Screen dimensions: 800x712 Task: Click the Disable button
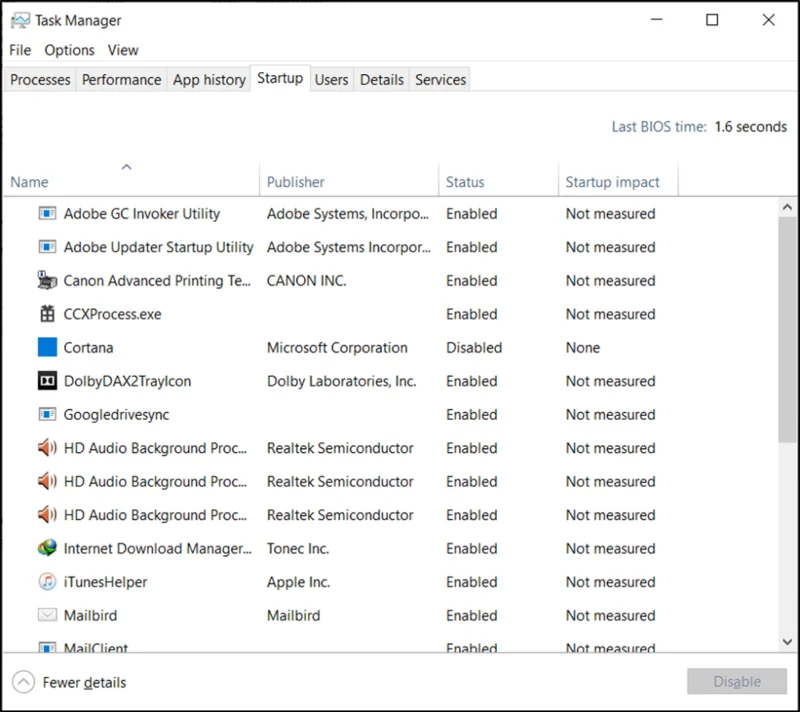(x=737, y=681)
